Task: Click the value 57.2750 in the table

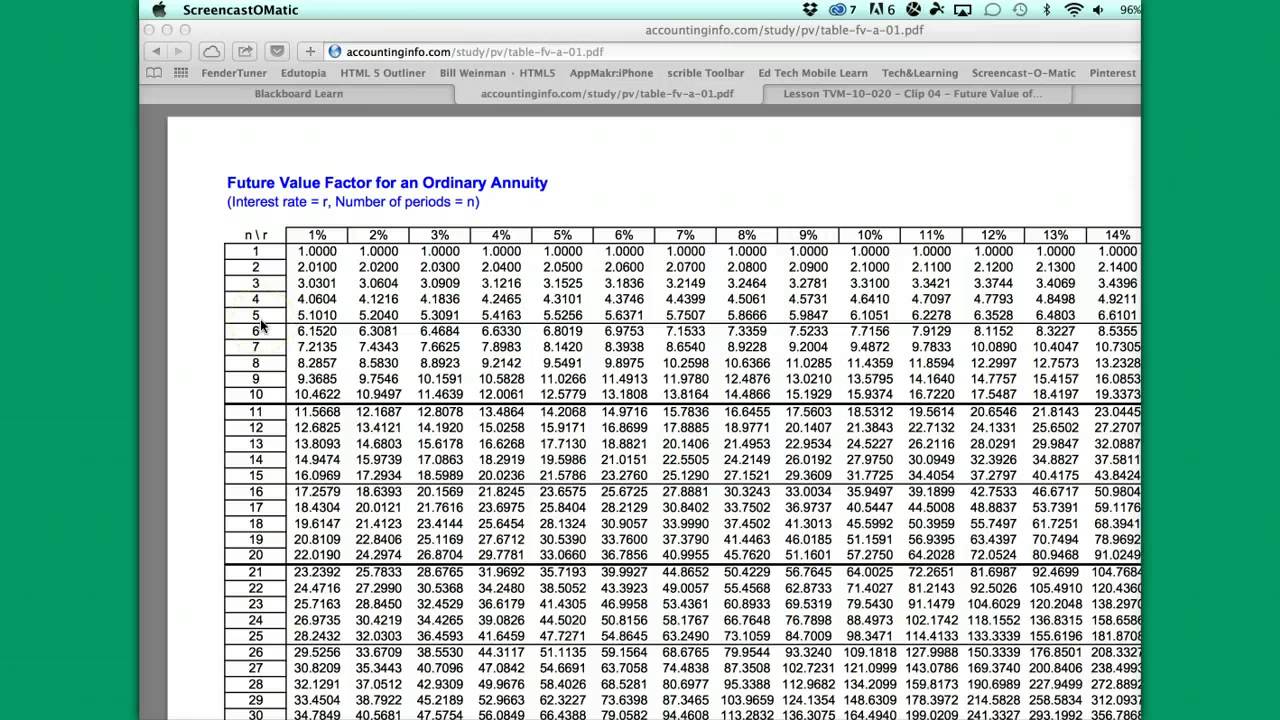Action: click(869, 555)
